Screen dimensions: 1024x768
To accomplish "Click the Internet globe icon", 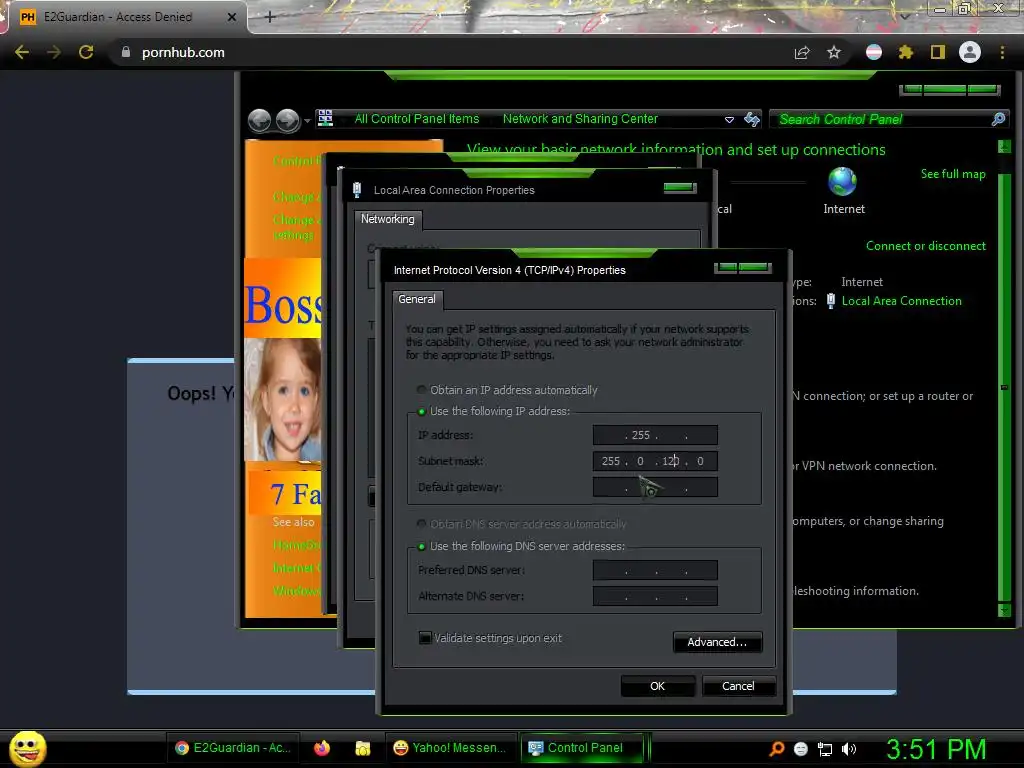I will [842, 182].
